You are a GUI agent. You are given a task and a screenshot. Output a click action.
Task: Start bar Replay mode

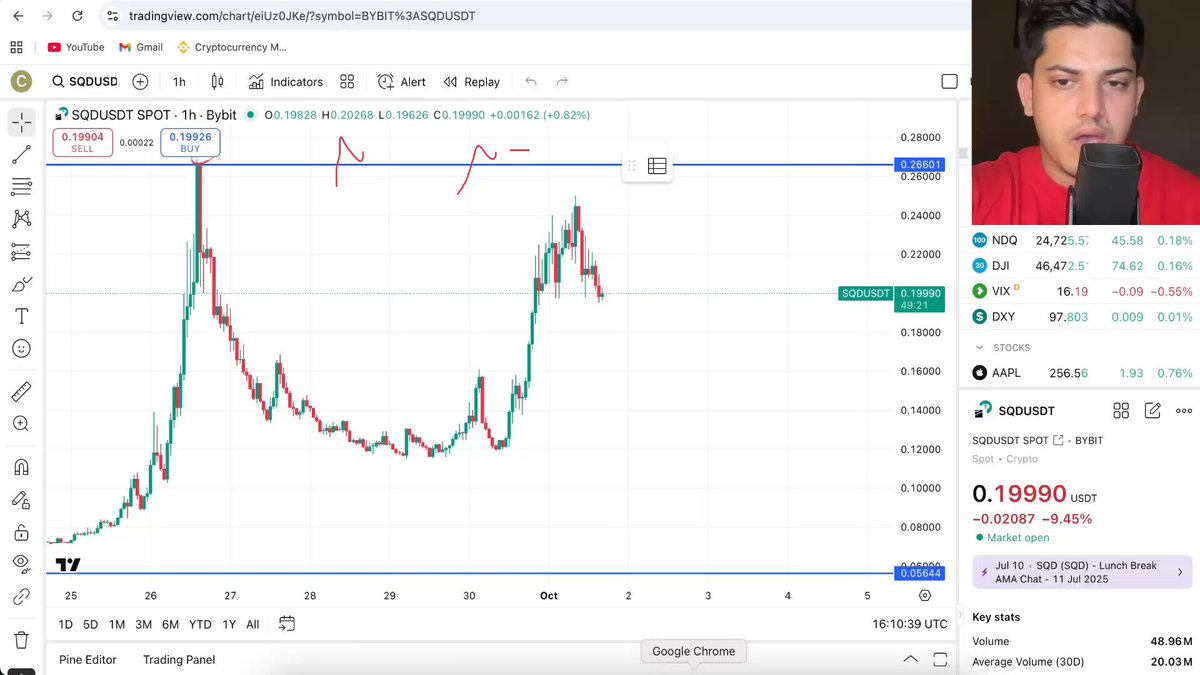(471, 82)
